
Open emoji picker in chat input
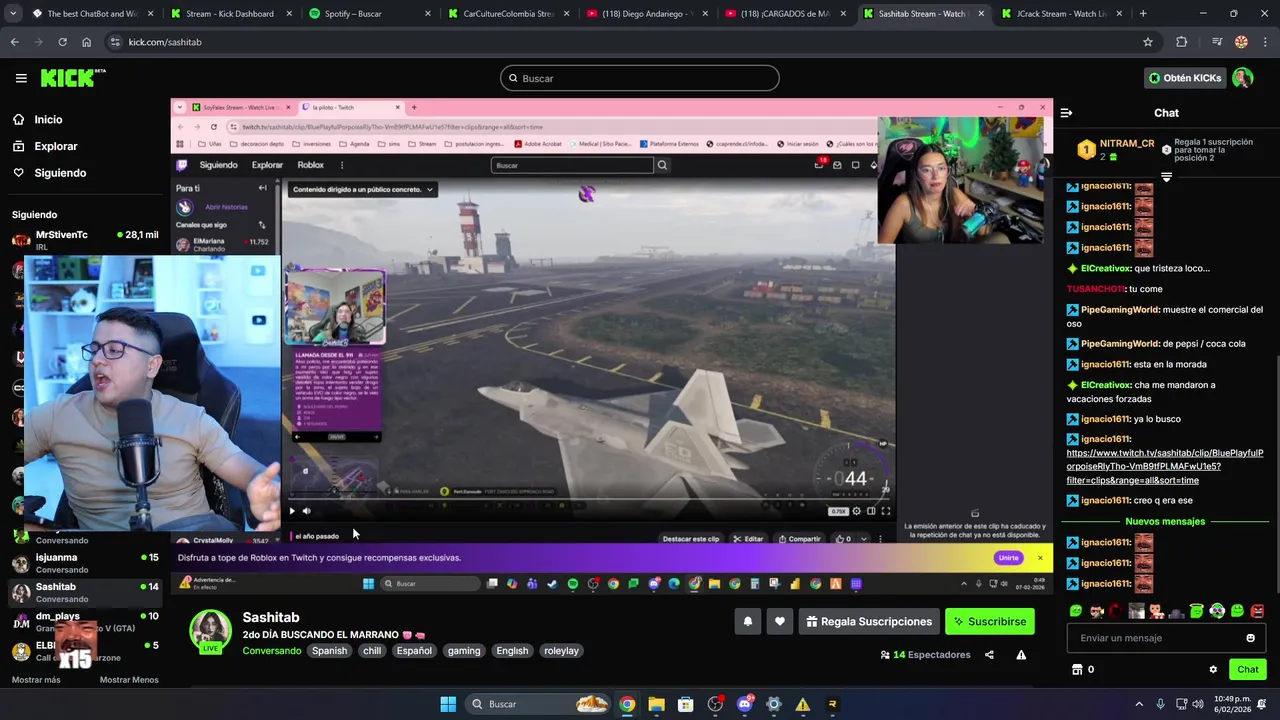coord(1250,638)
